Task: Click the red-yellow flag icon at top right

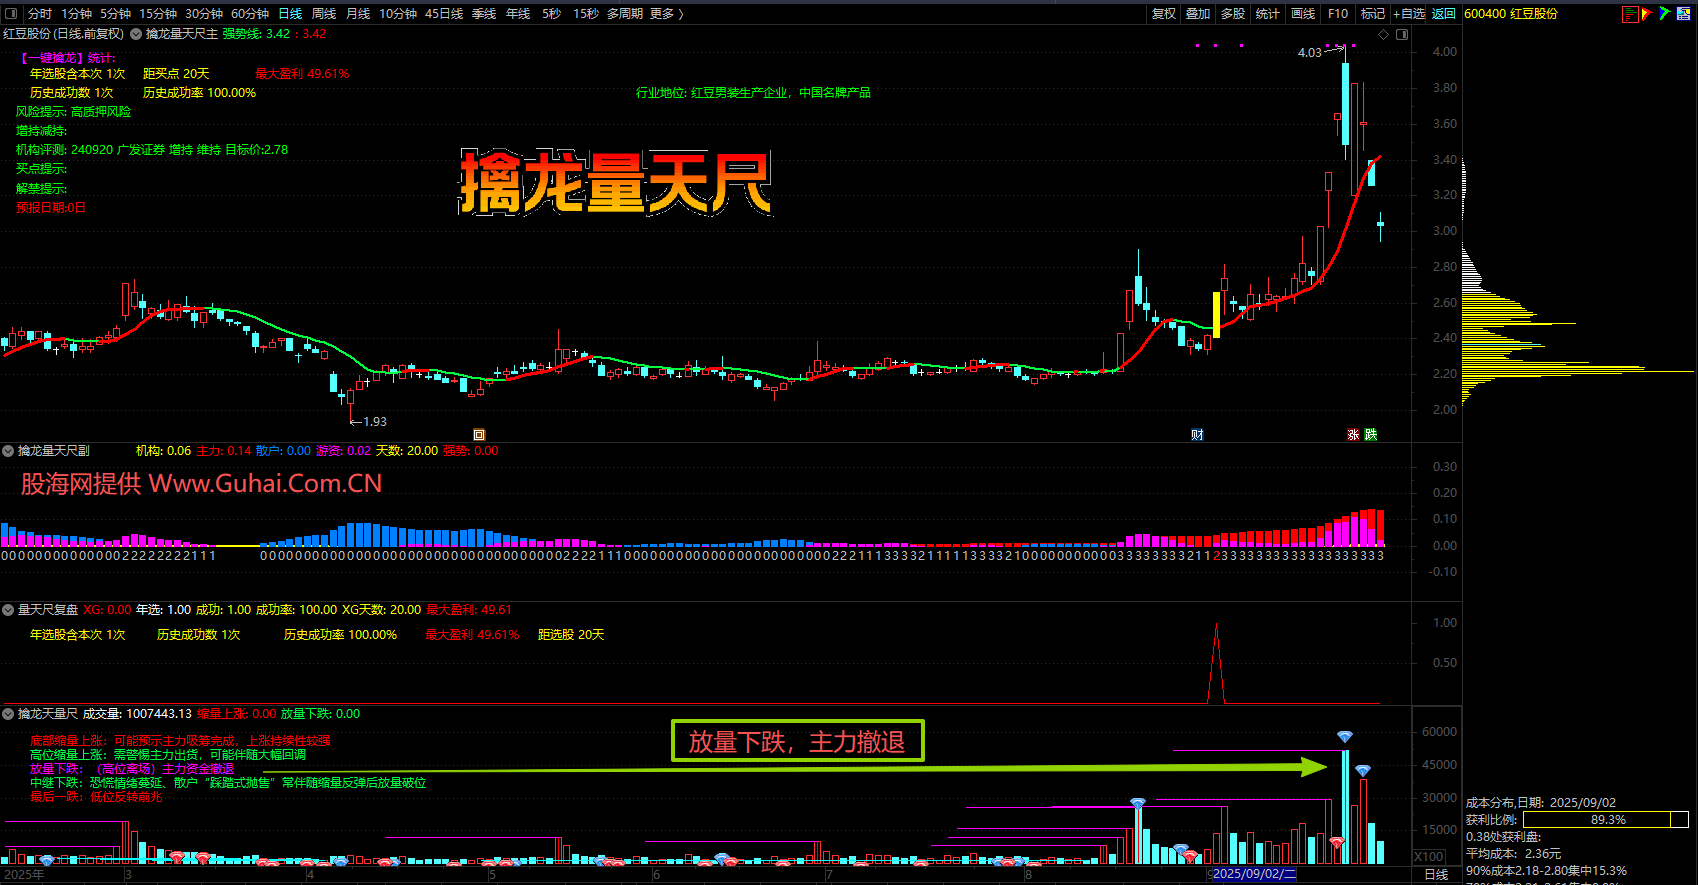Action: tap(1647, 14)
